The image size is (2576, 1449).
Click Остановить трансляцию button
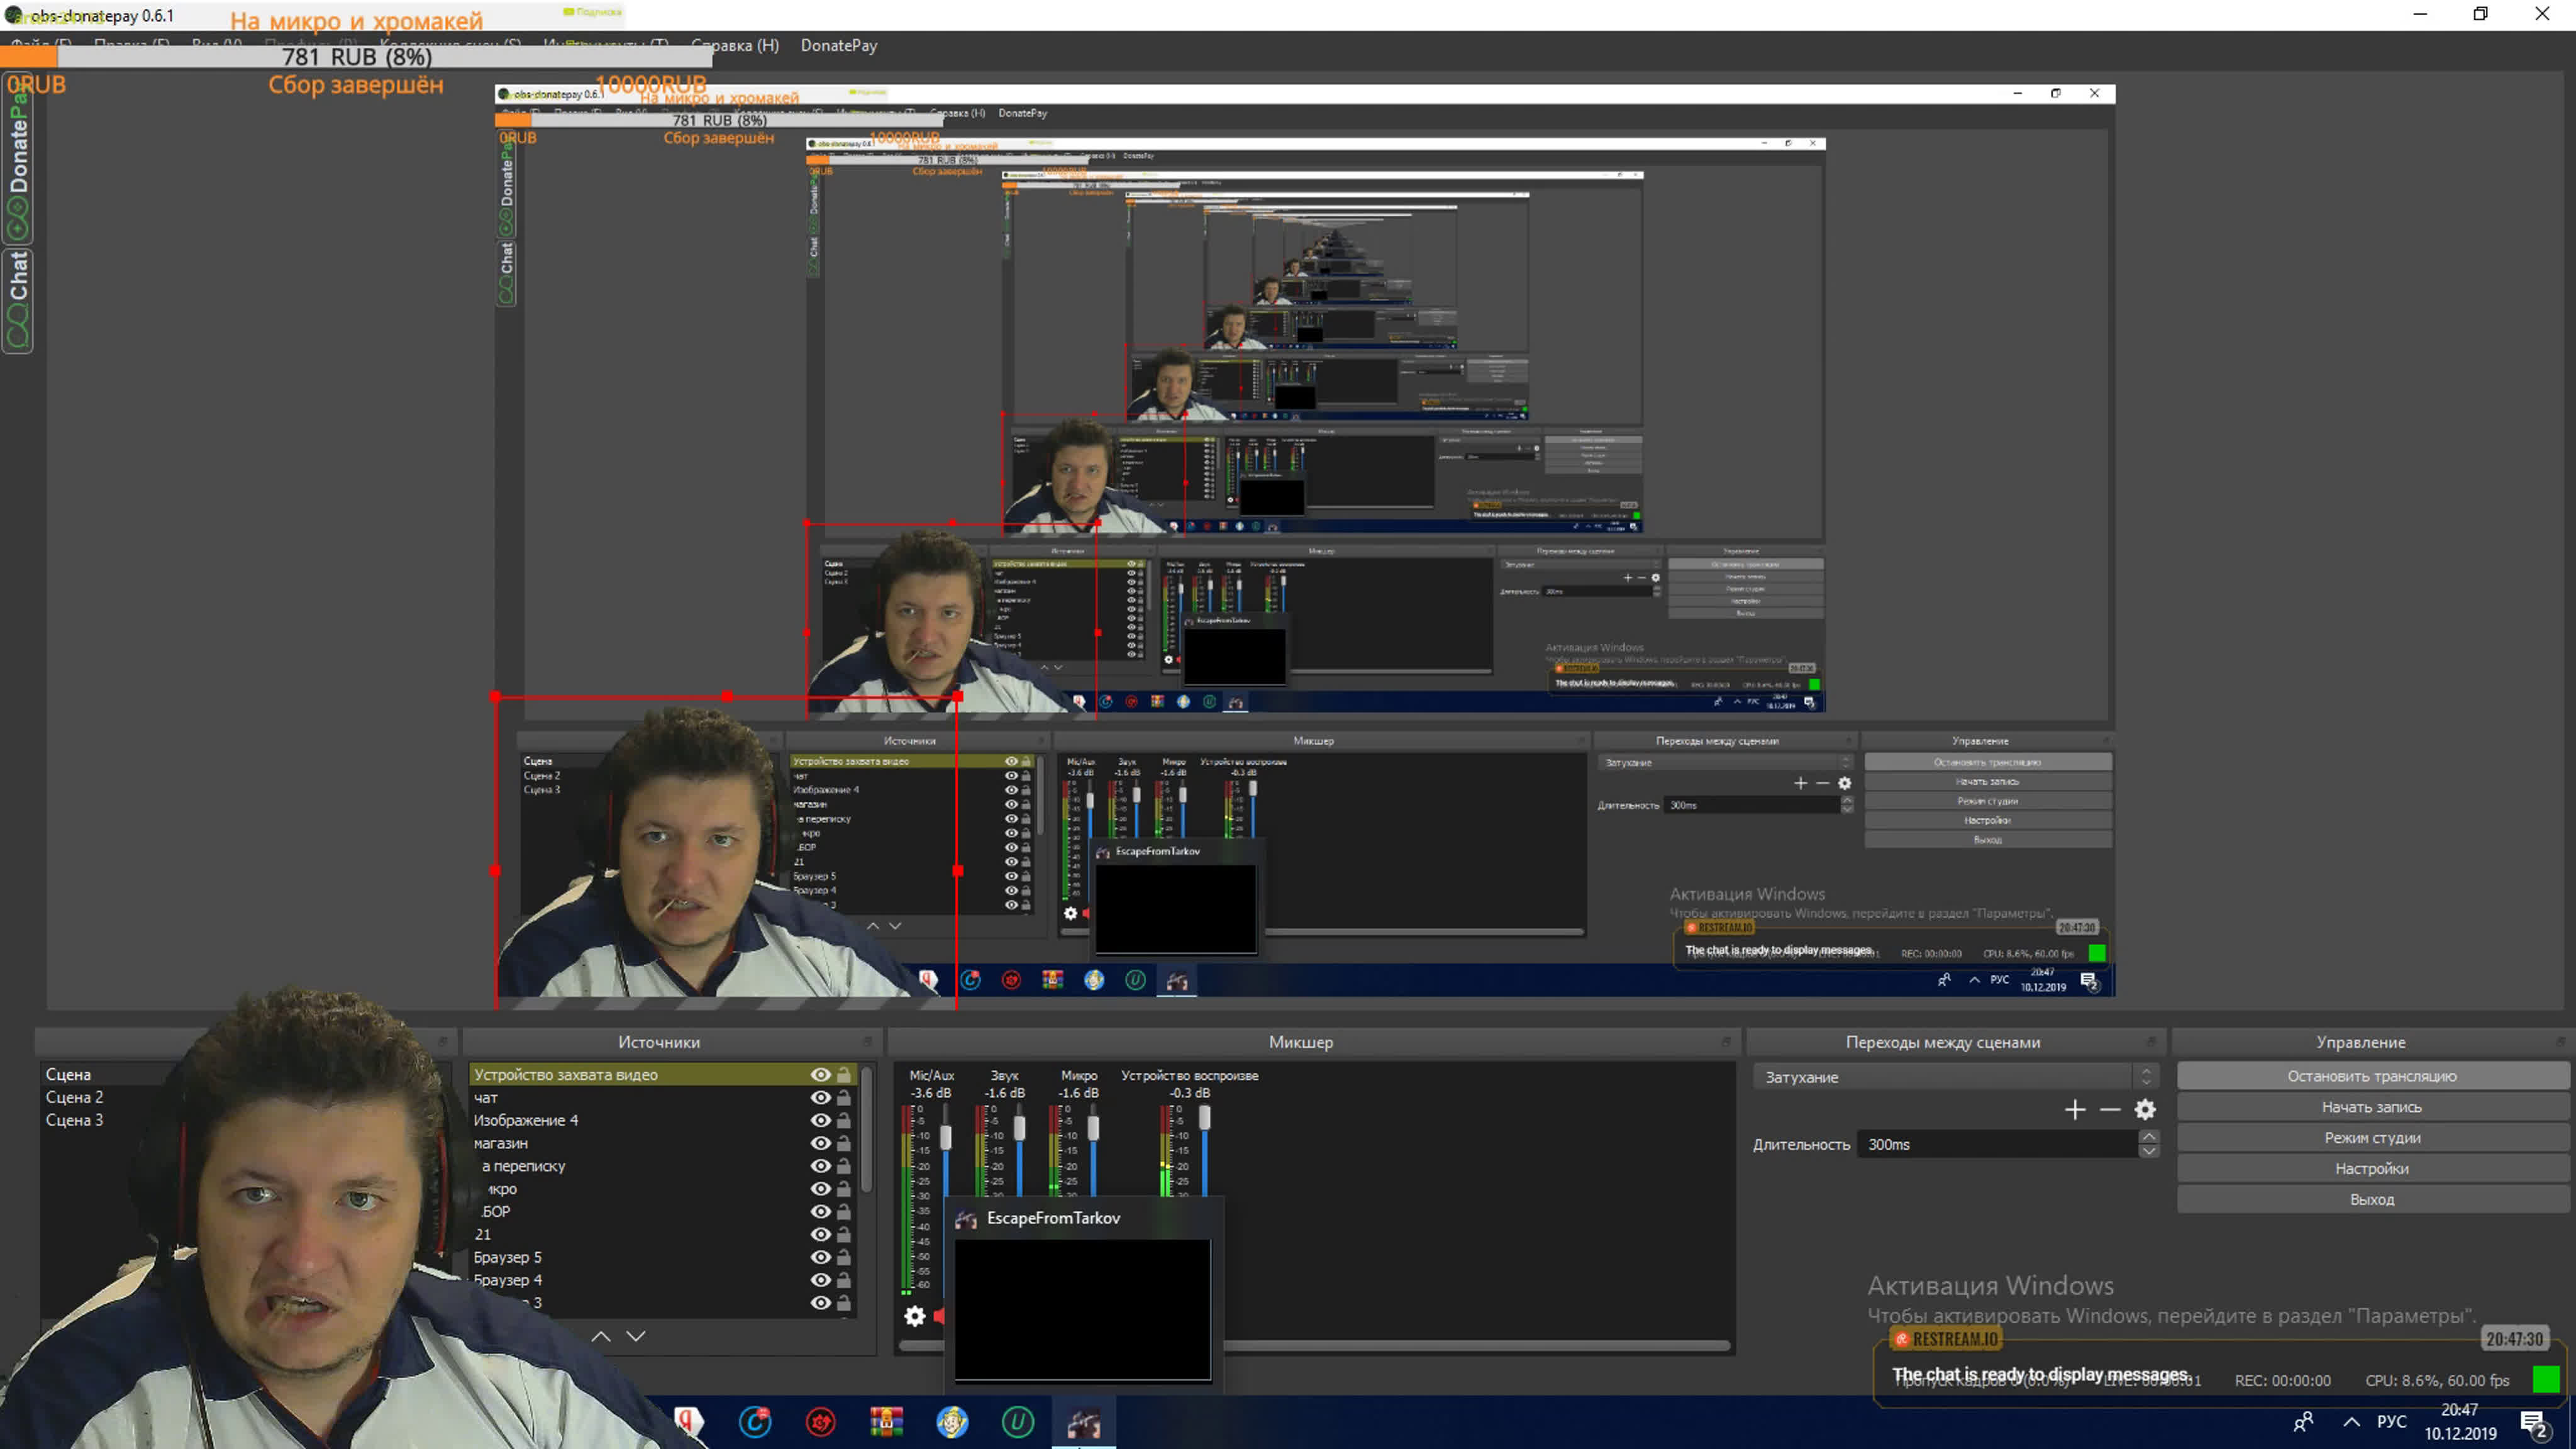pos(2372,1076)
